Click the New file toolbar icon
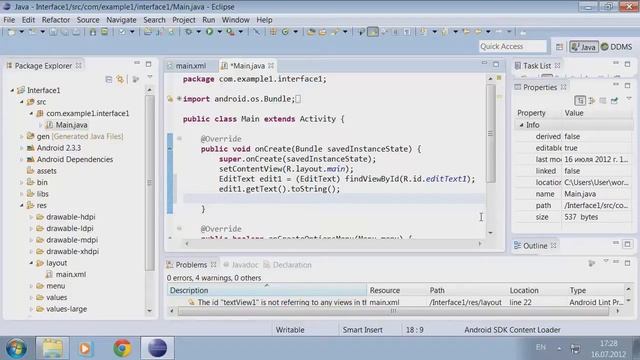Image resolution: width=640 pixels, height=360 pixels. (11, 32)
